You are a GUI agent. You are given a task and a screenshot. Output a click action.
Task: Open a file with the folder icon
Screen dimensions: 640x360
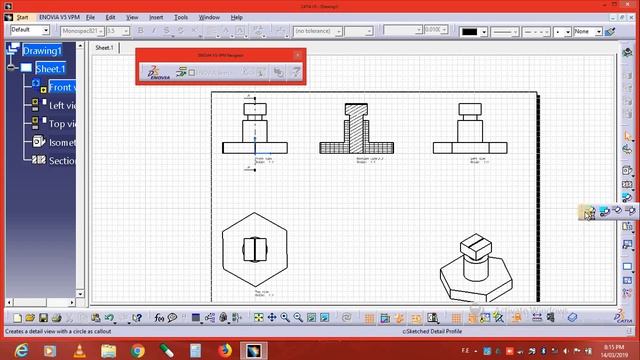click(x=30, y=318)
